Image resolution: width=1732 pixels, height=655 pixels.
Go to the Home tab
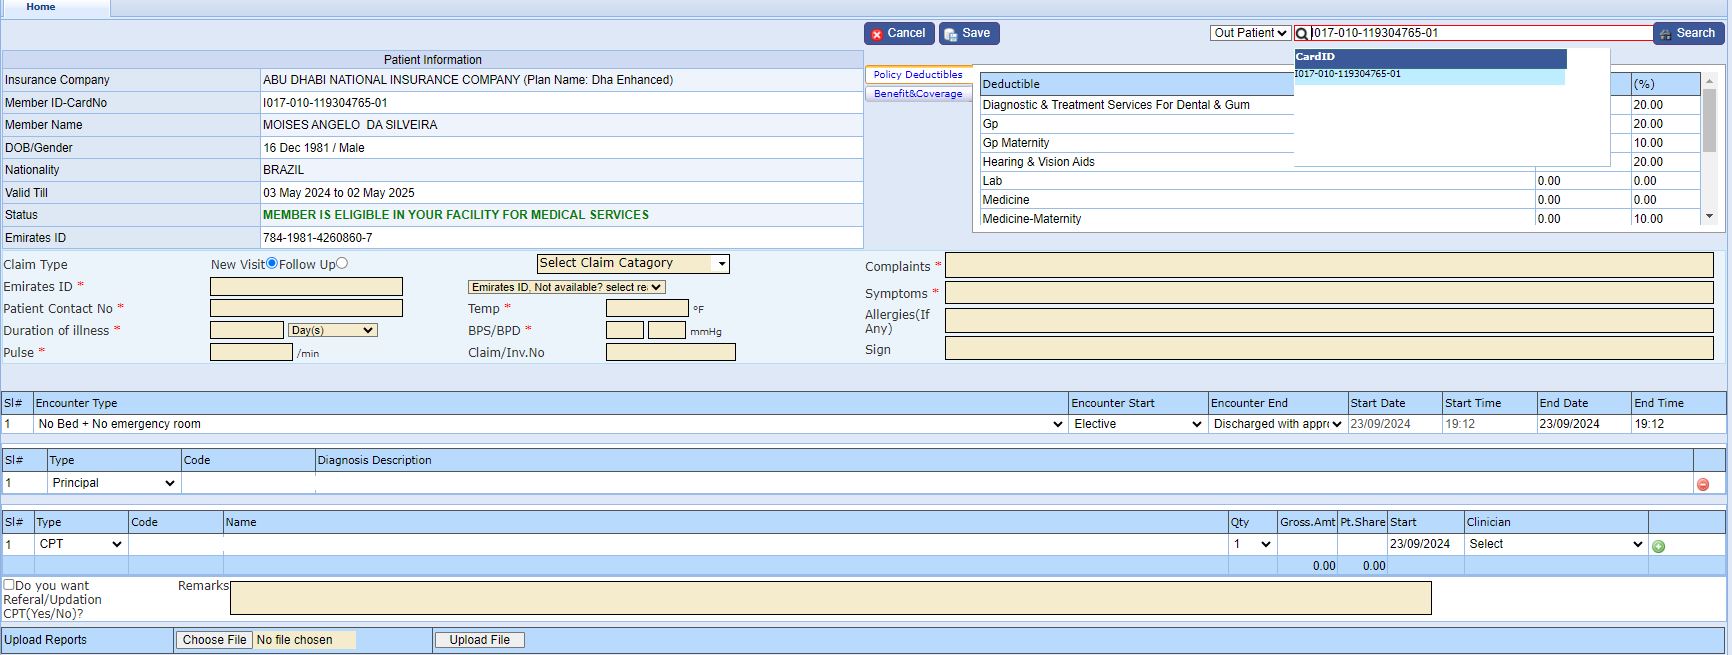tap(41, 7)
